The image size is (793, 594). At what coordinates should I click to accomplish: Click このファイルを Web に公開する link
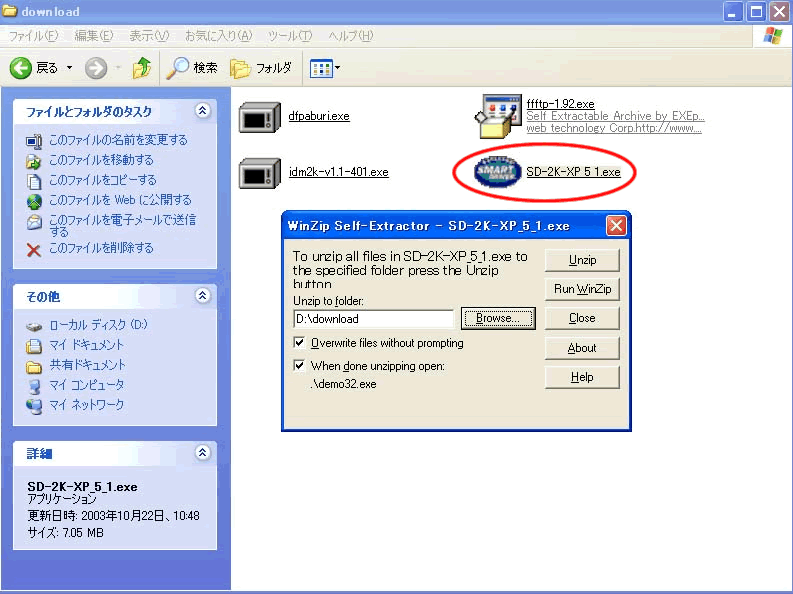120,200
